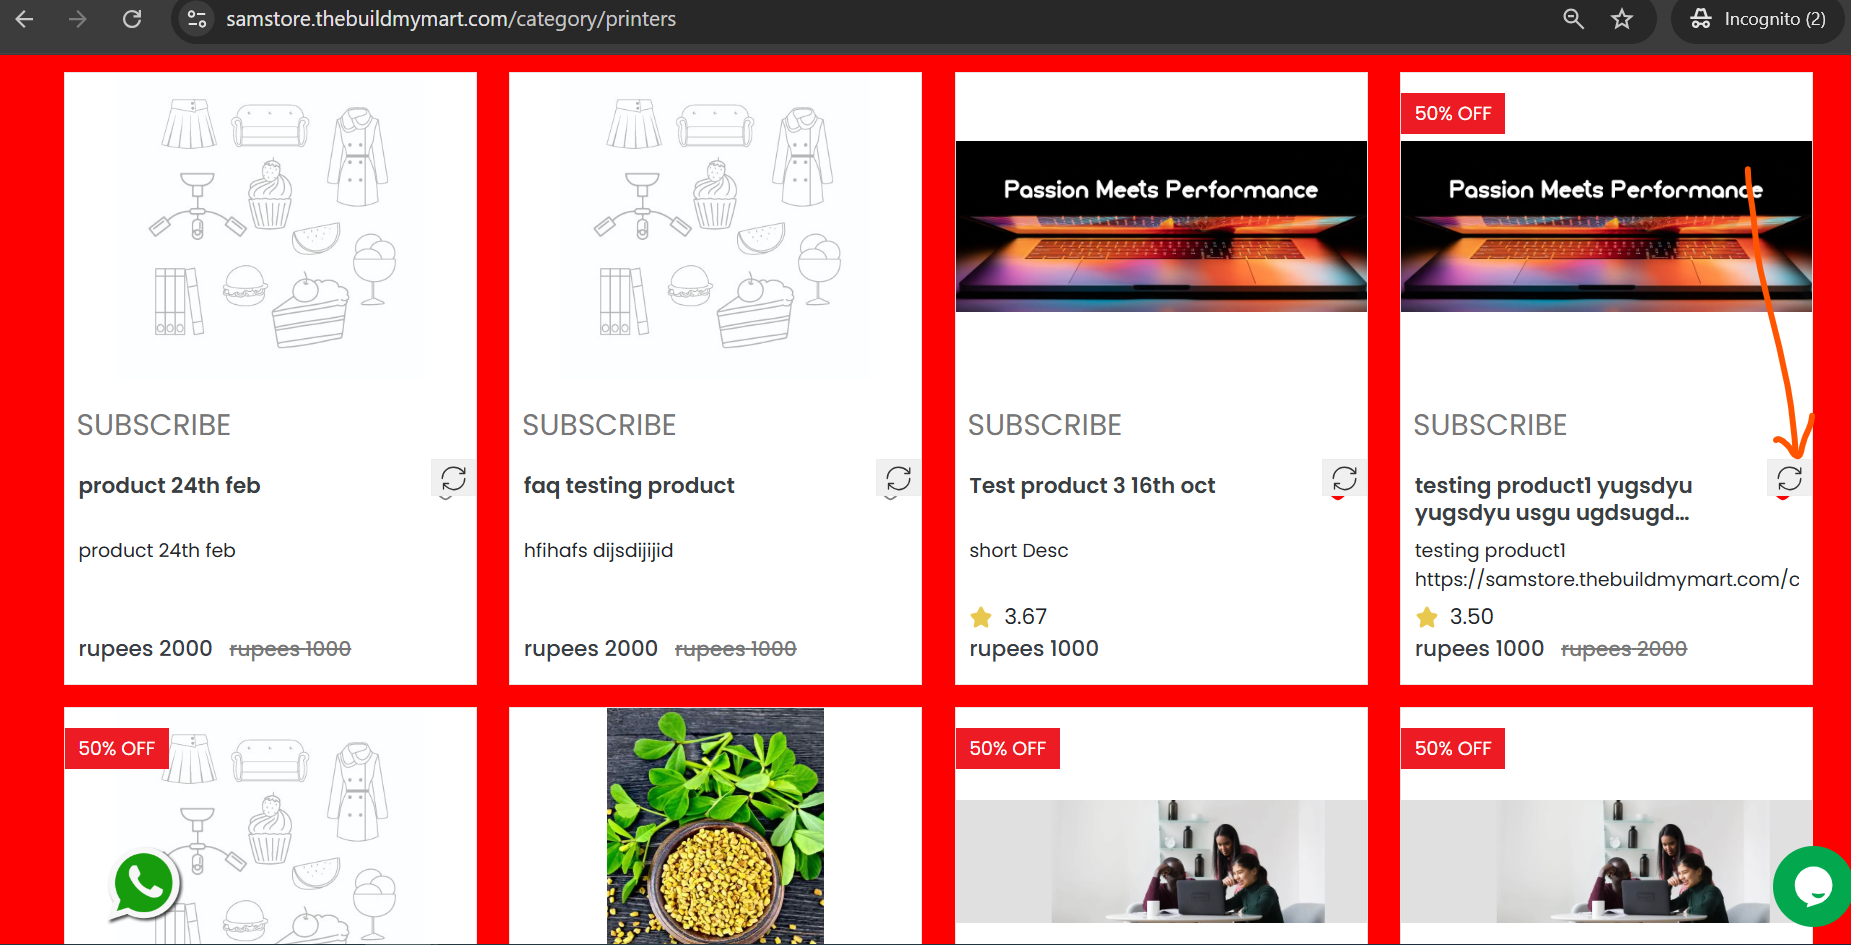Open the fenugreek seeds product image
Viewport: 1851px width, 945px height.
click(715, 826)
